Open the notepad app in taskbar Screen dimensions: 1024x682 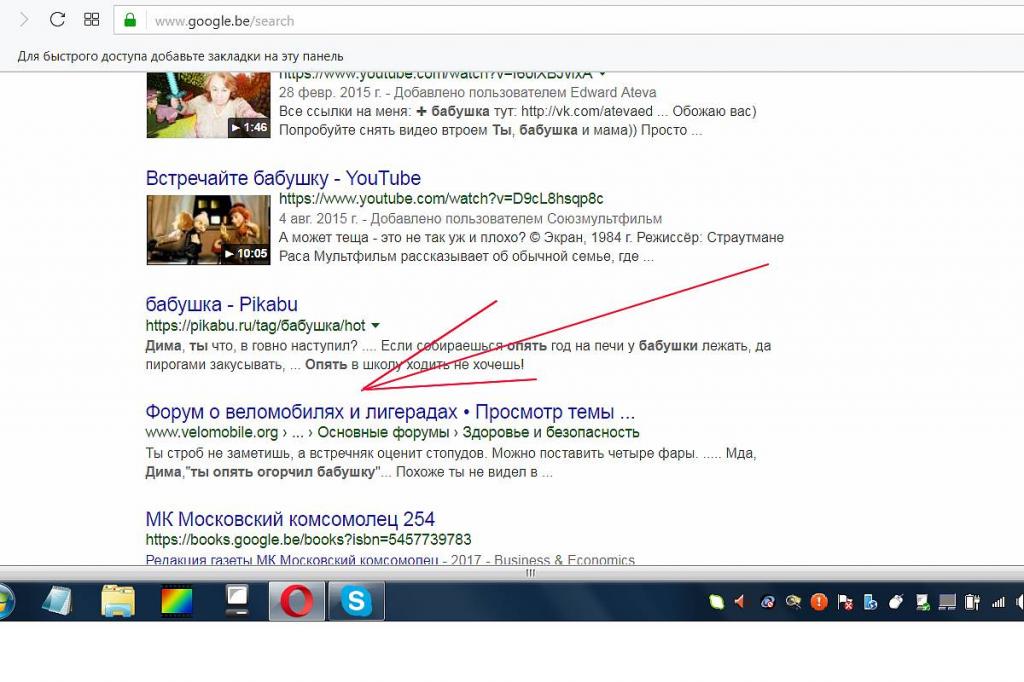point(57,601)
